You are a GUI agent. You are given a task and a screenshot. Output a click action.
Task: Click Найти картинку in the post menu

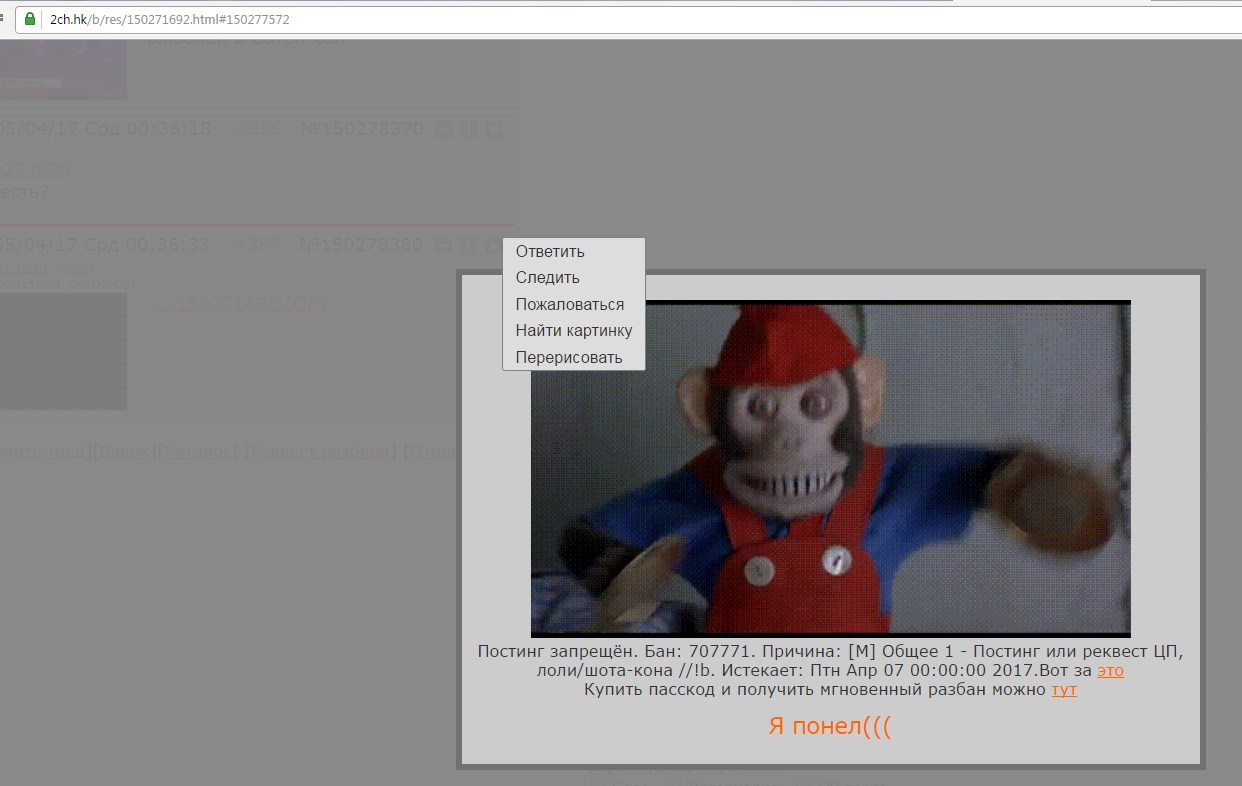(573, 330)
